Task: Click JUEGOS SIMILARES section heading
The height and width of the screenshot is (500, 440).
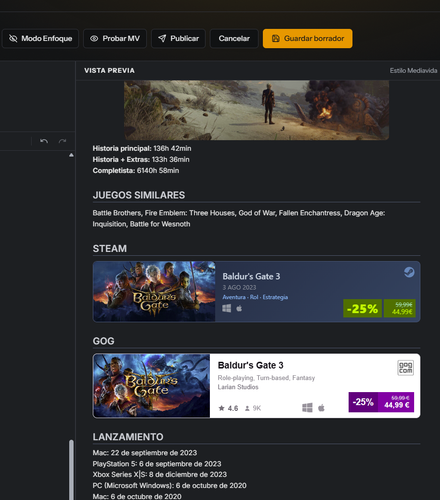Action: click(139, 195)
